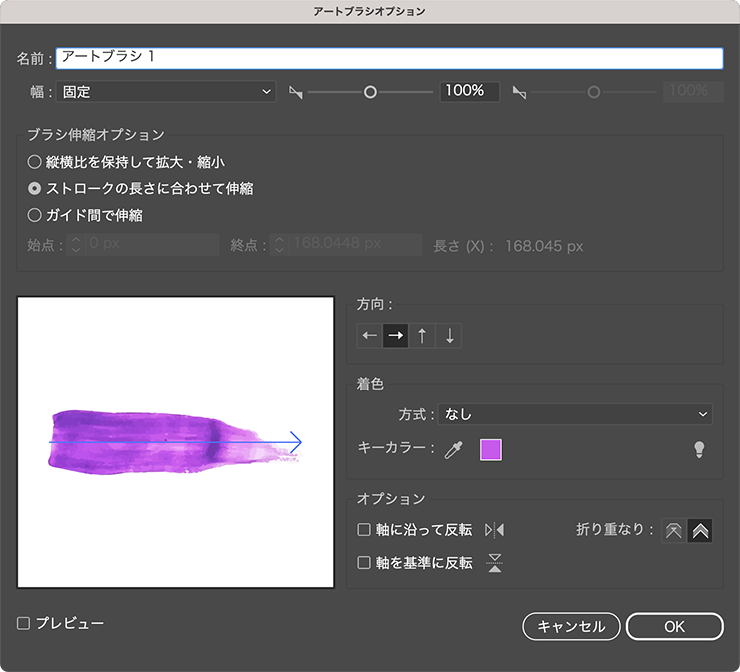Click the width slider handle
Viewport: 740px width, 672px height.
tap(370, 92)
